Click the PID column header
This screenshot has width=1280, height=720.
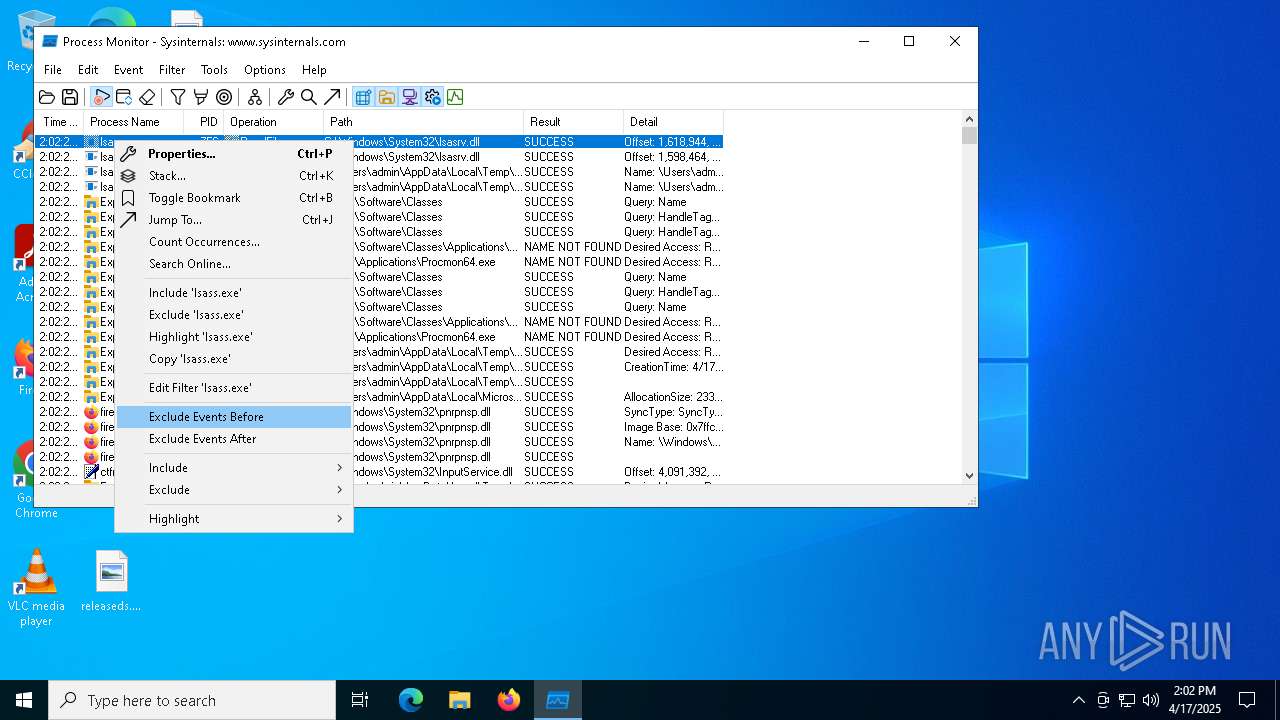[x=204, y=122]
